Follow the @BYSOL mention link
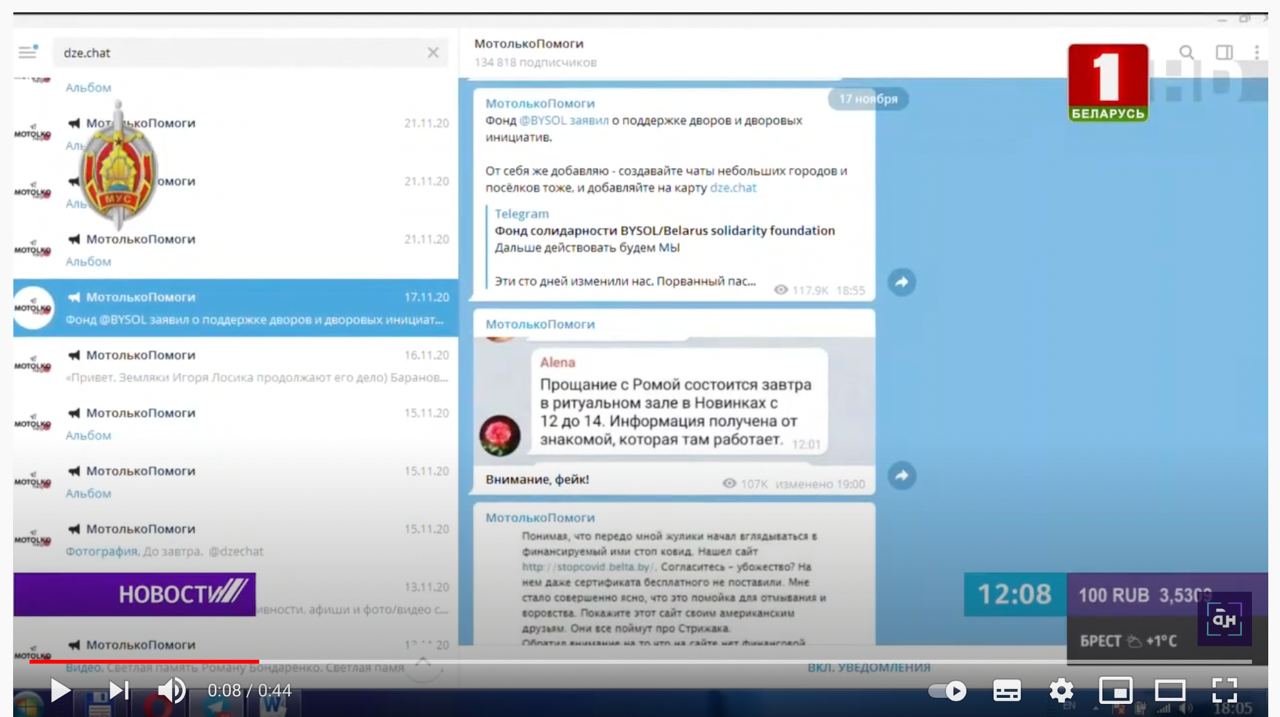This screenshot has height=717, width=1280. pyautogui.click(x=542, y=121)
